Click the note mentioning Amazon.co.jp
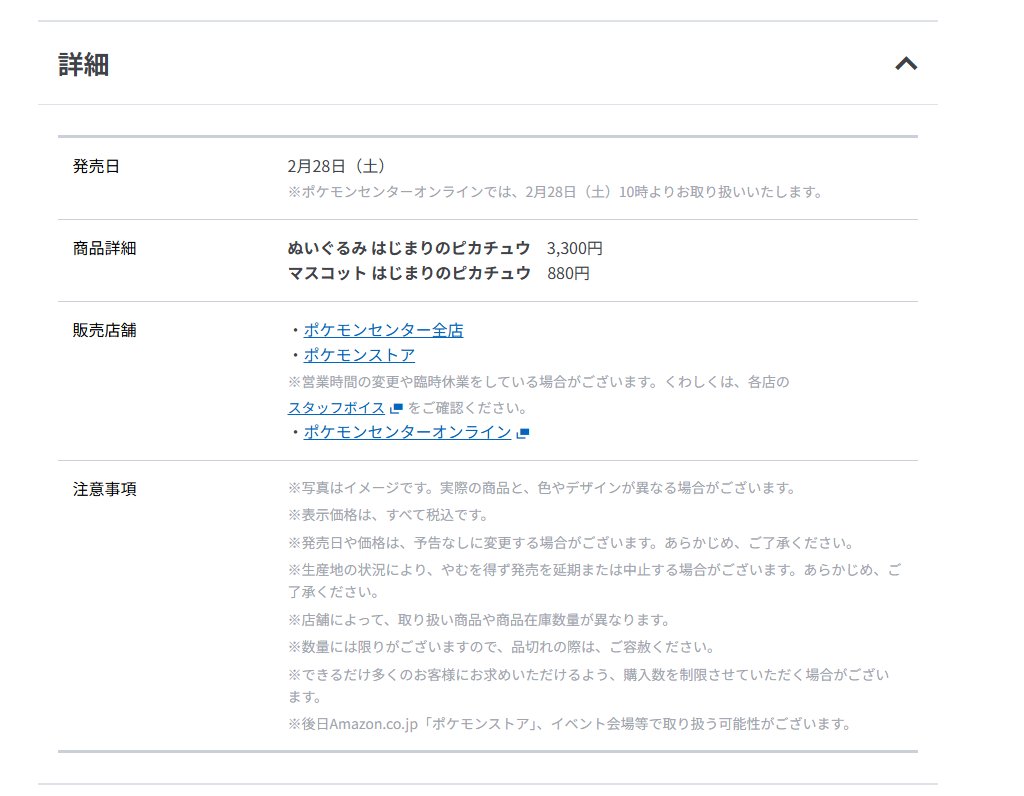Viewport: 1024px width, 796px height. tap(569, 724)
